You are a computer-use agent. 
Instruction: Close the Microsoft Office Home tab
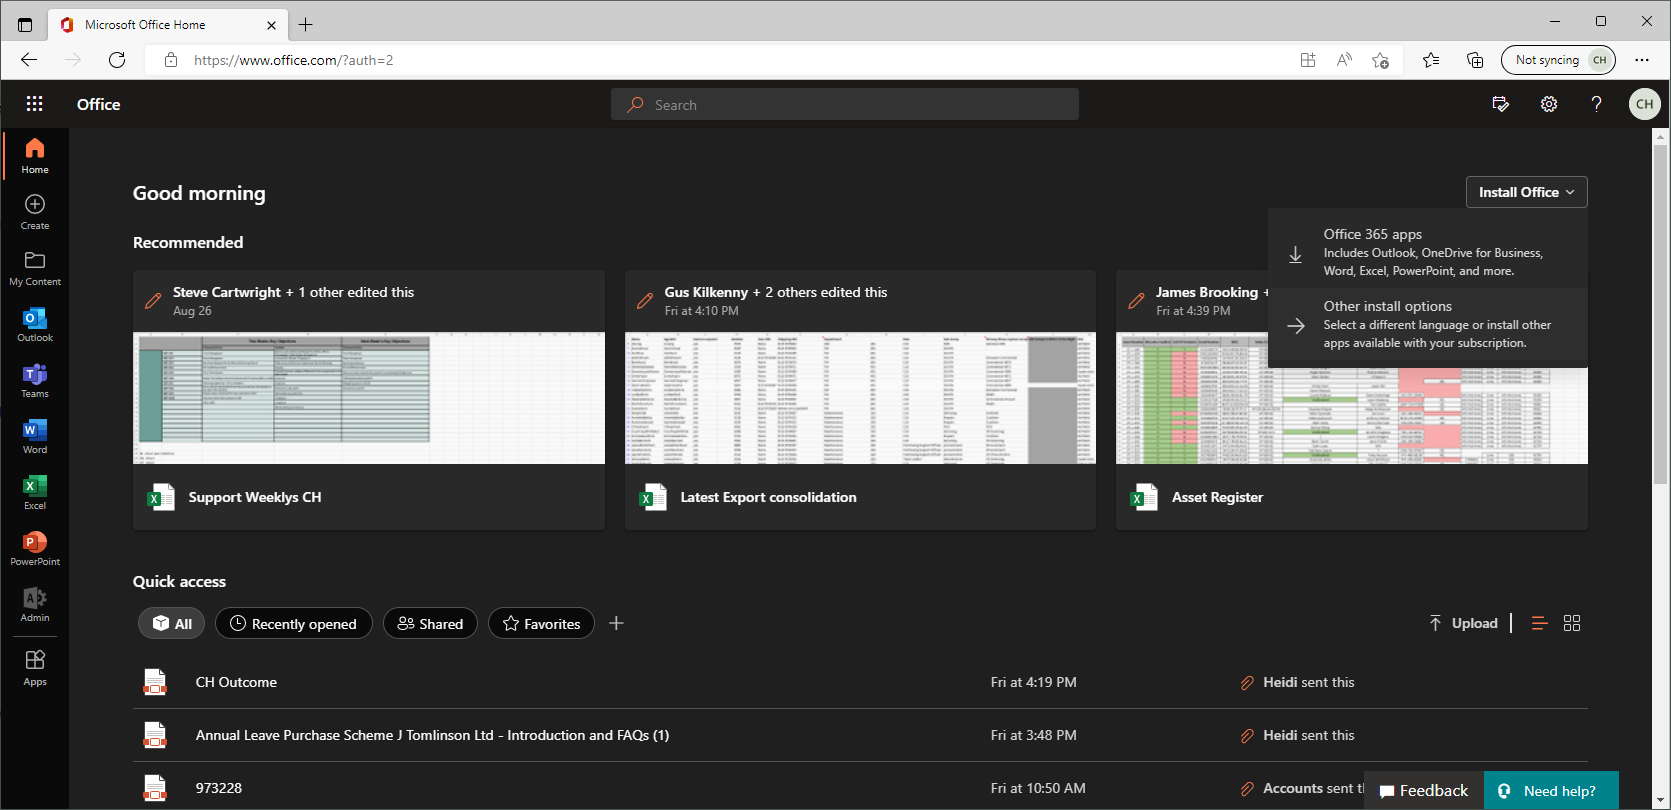(272, 25)
